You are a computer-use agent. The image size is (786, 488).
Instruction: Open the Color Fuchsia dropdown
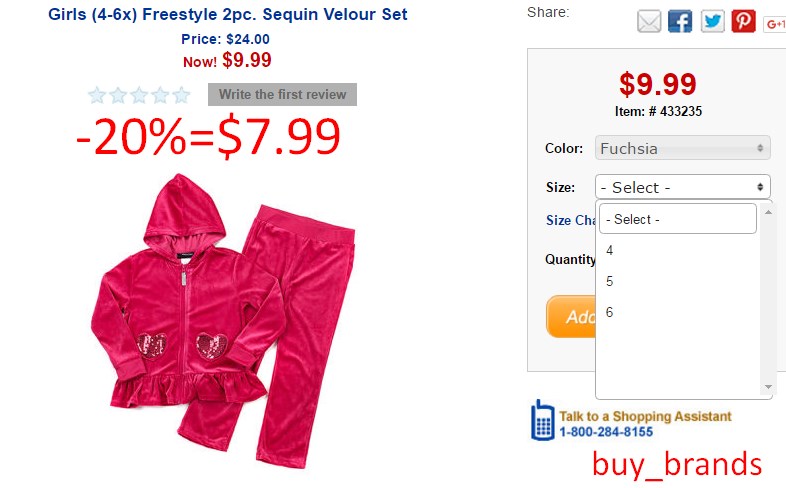click(683, 148)
